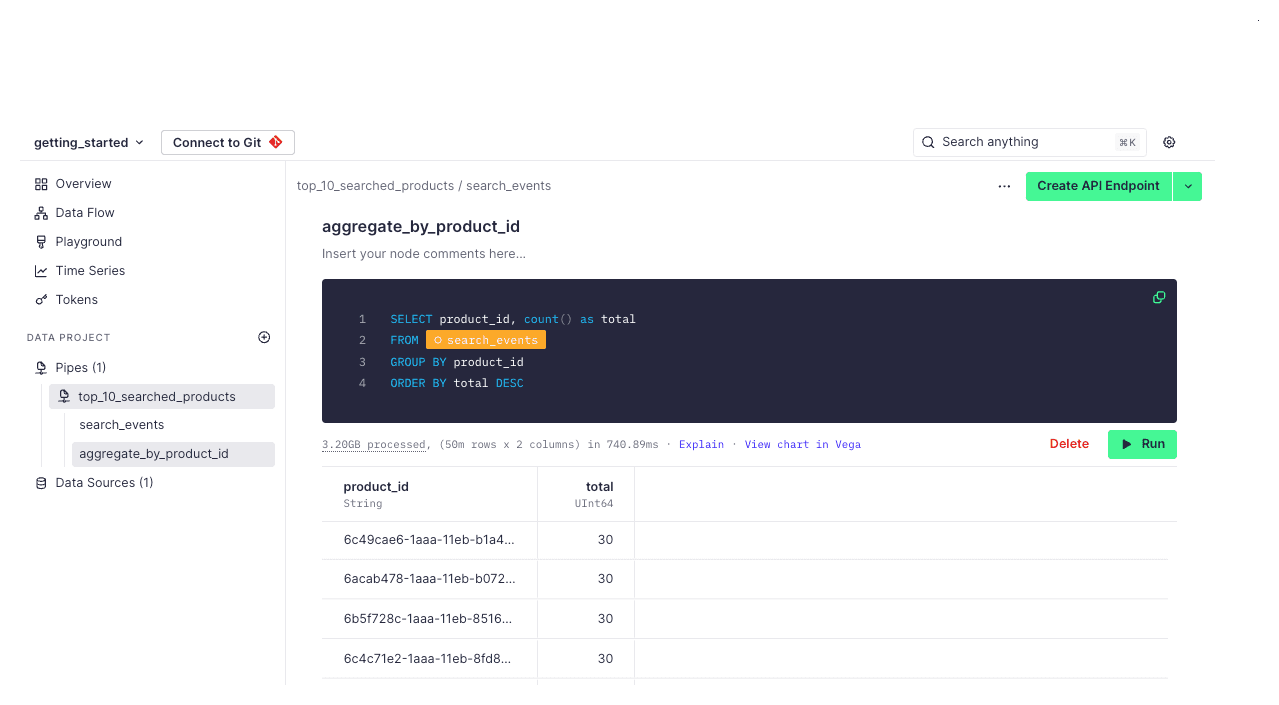Click top_10_searched_products in the breadcrumb
Viewport: 1279px width, 705px height.
coord(376,186)
